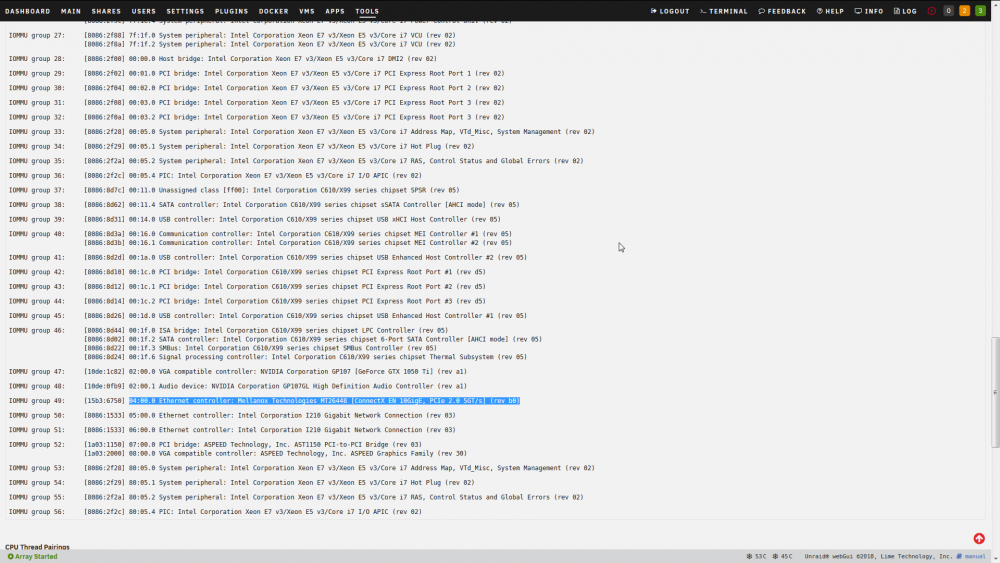Image resolution: width=1000 pixels, height=563 pixels.
Task: Click the 45C temperature reading
Action: click(x=783, y=557)
